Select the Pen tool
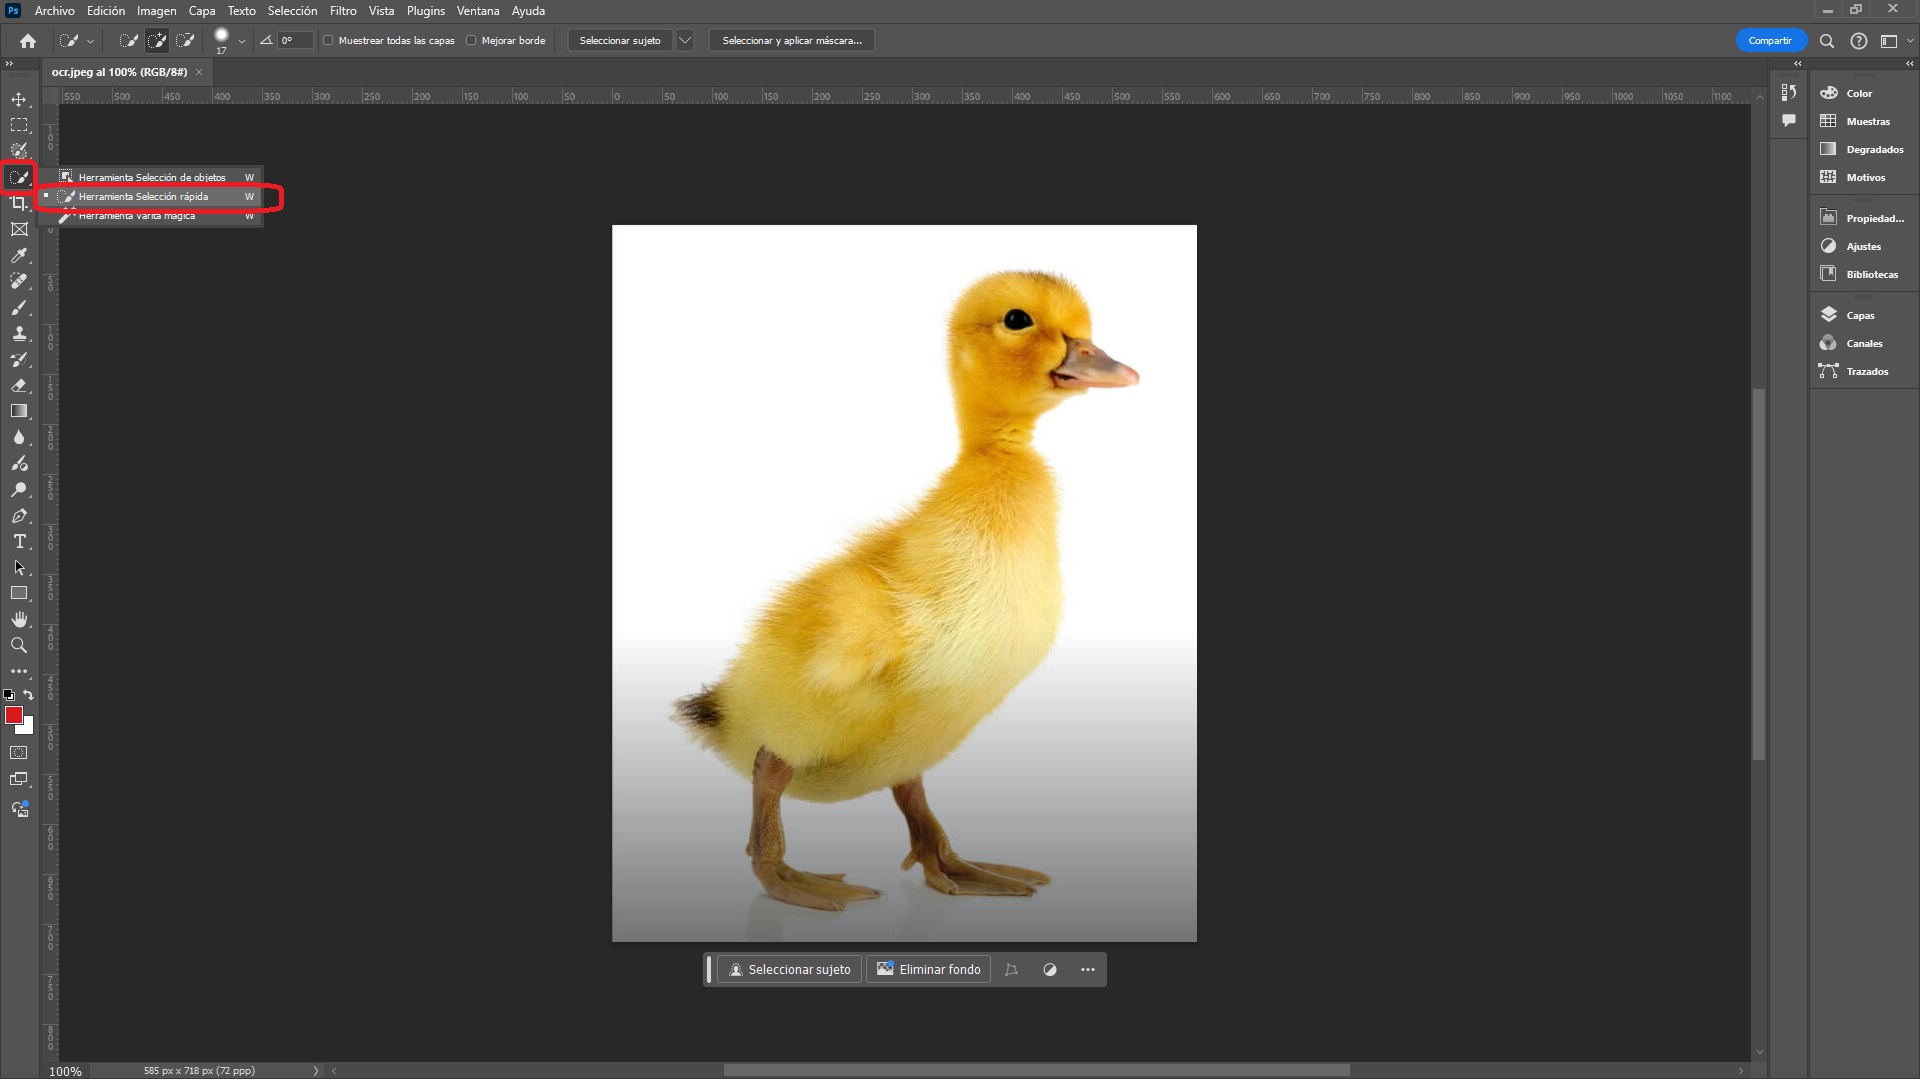 tap(19, 516)
